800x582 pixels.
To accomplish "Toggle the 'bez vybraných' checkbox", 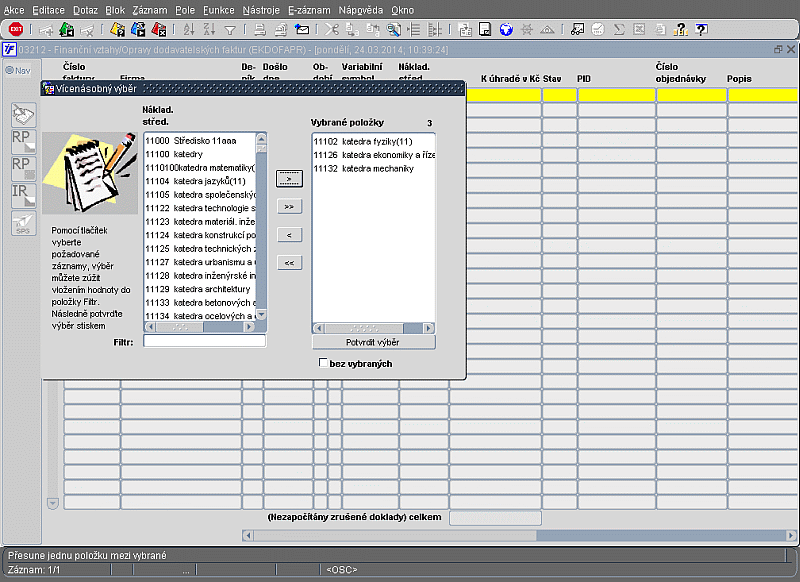I will point(322,363).
